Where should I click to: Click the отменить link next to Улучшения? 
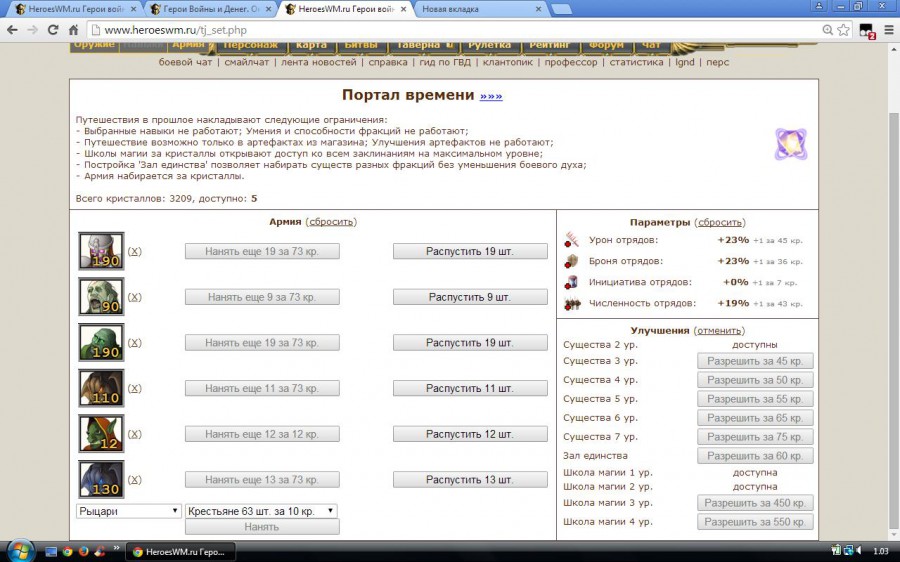(x=719, y=330)
